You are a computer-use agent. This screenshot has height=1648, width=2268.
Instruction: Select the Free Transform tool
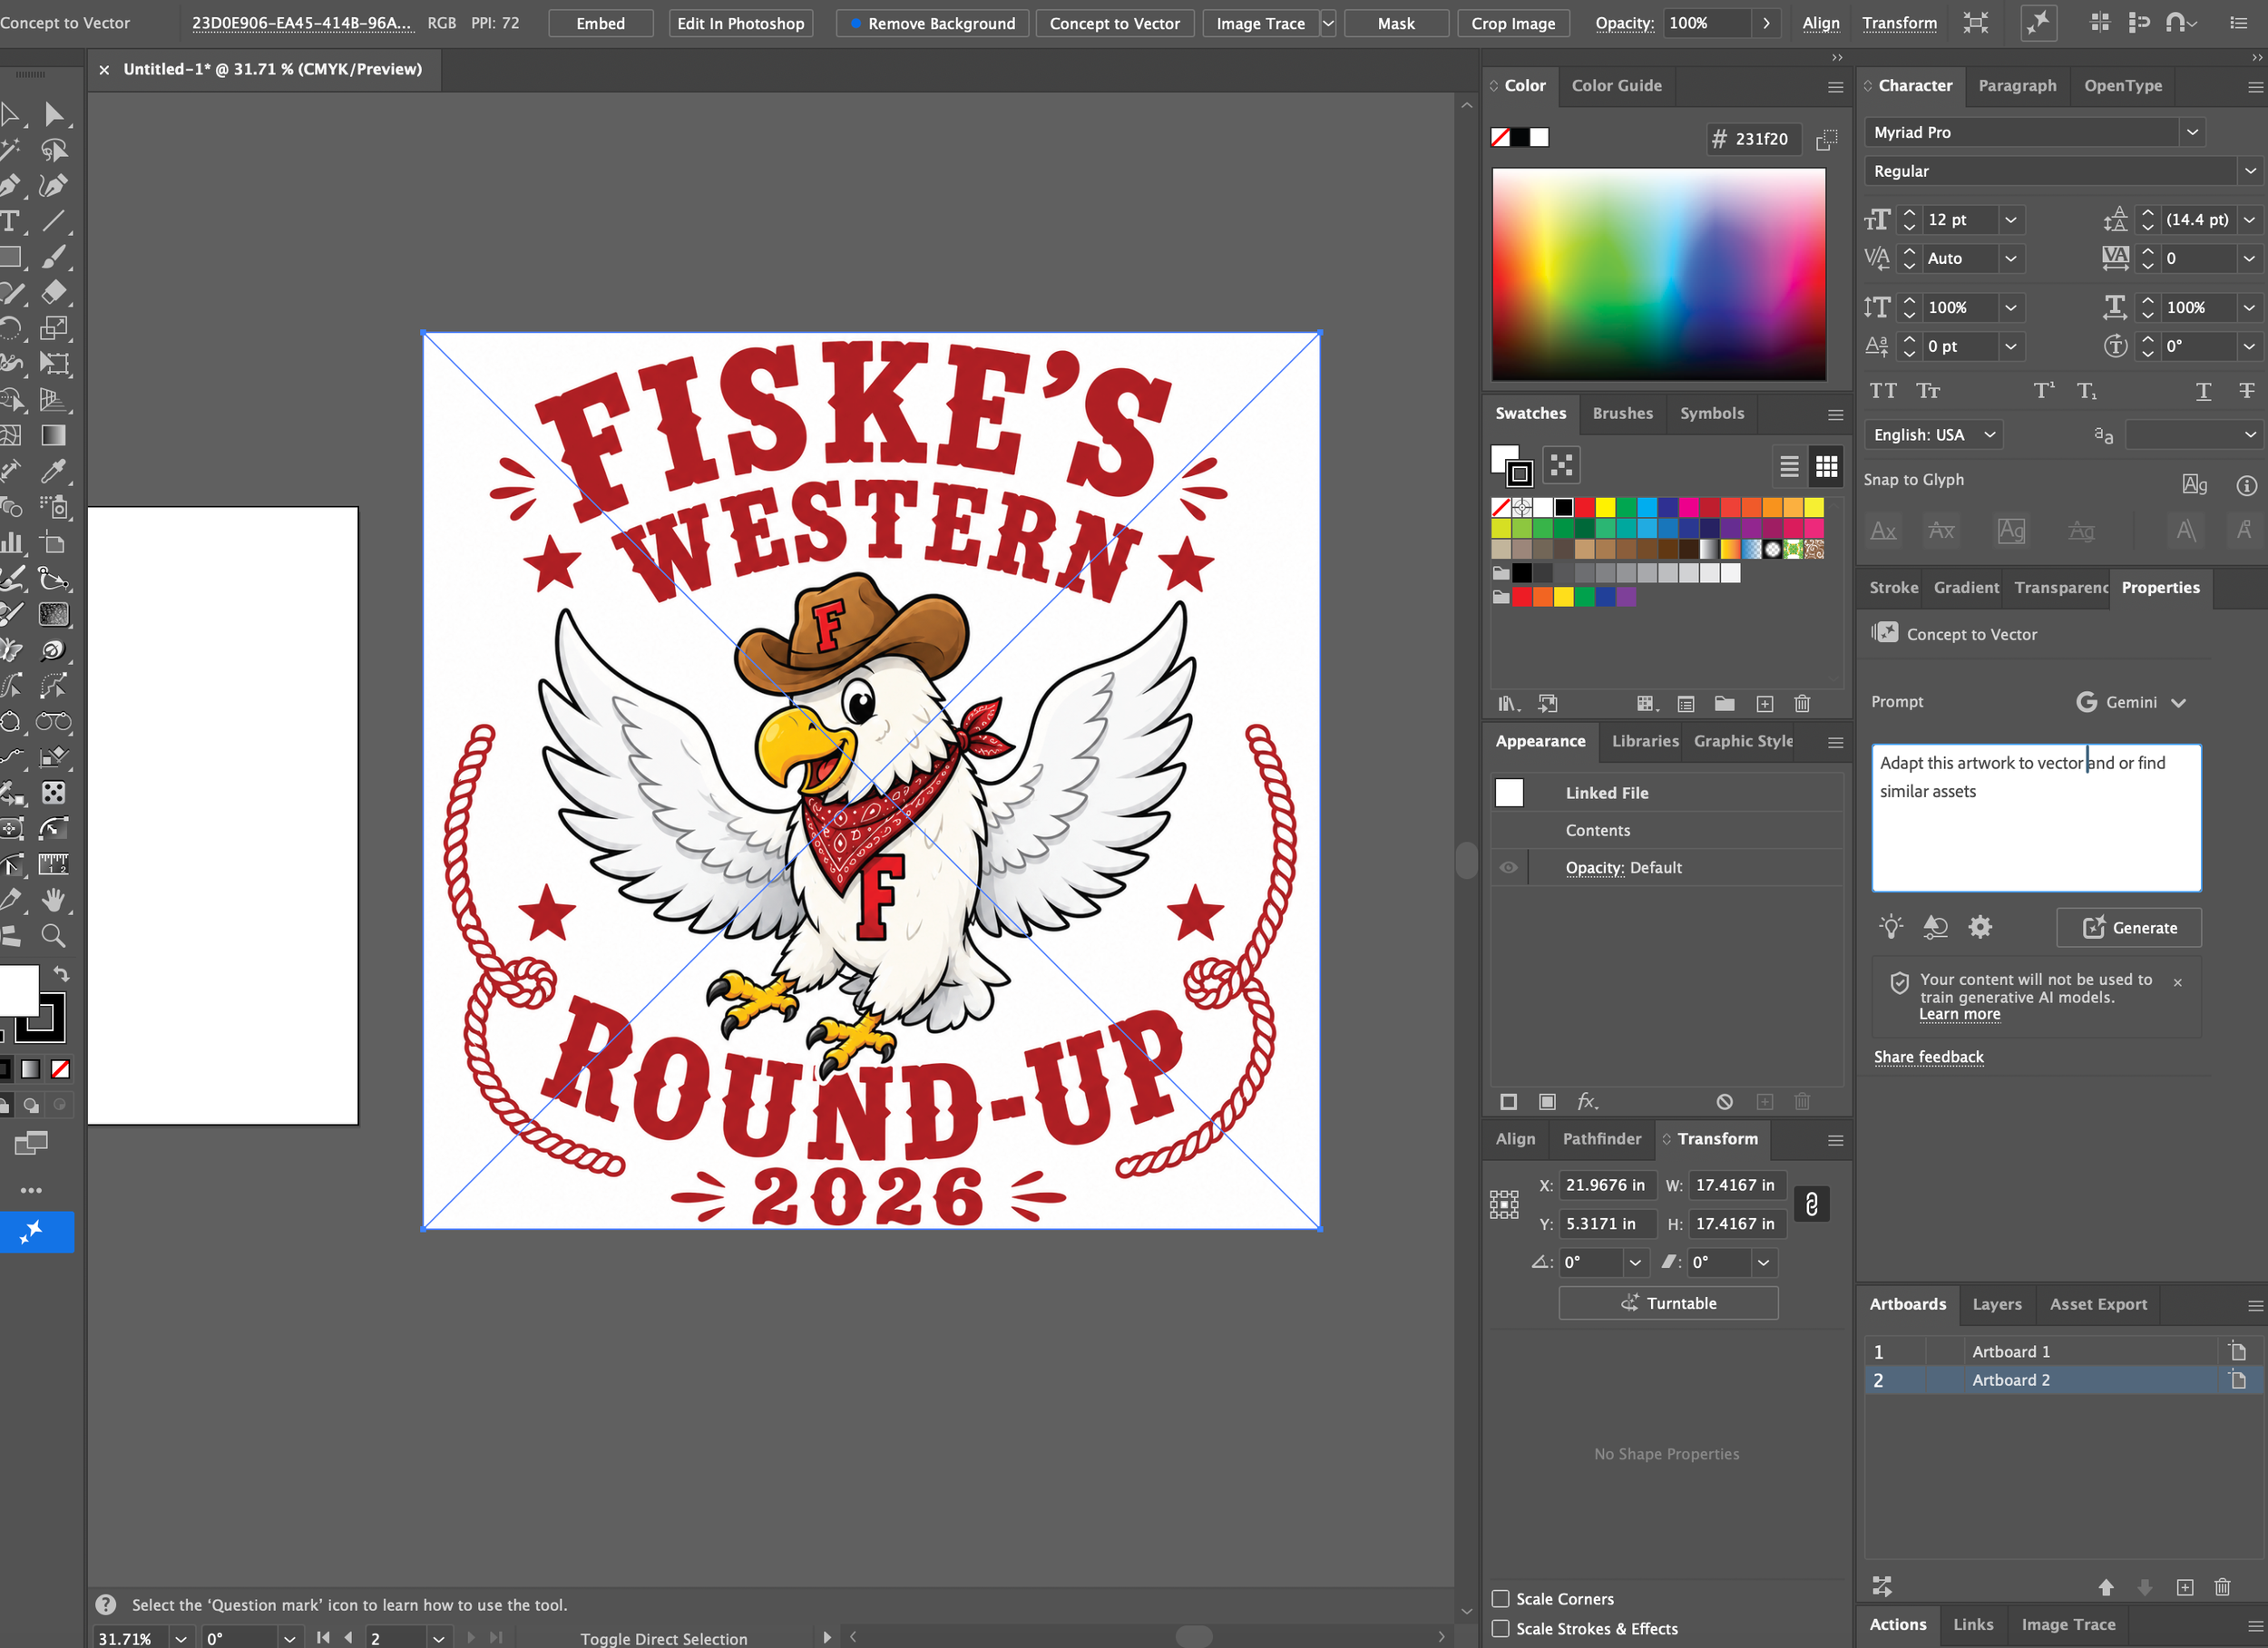54,364
